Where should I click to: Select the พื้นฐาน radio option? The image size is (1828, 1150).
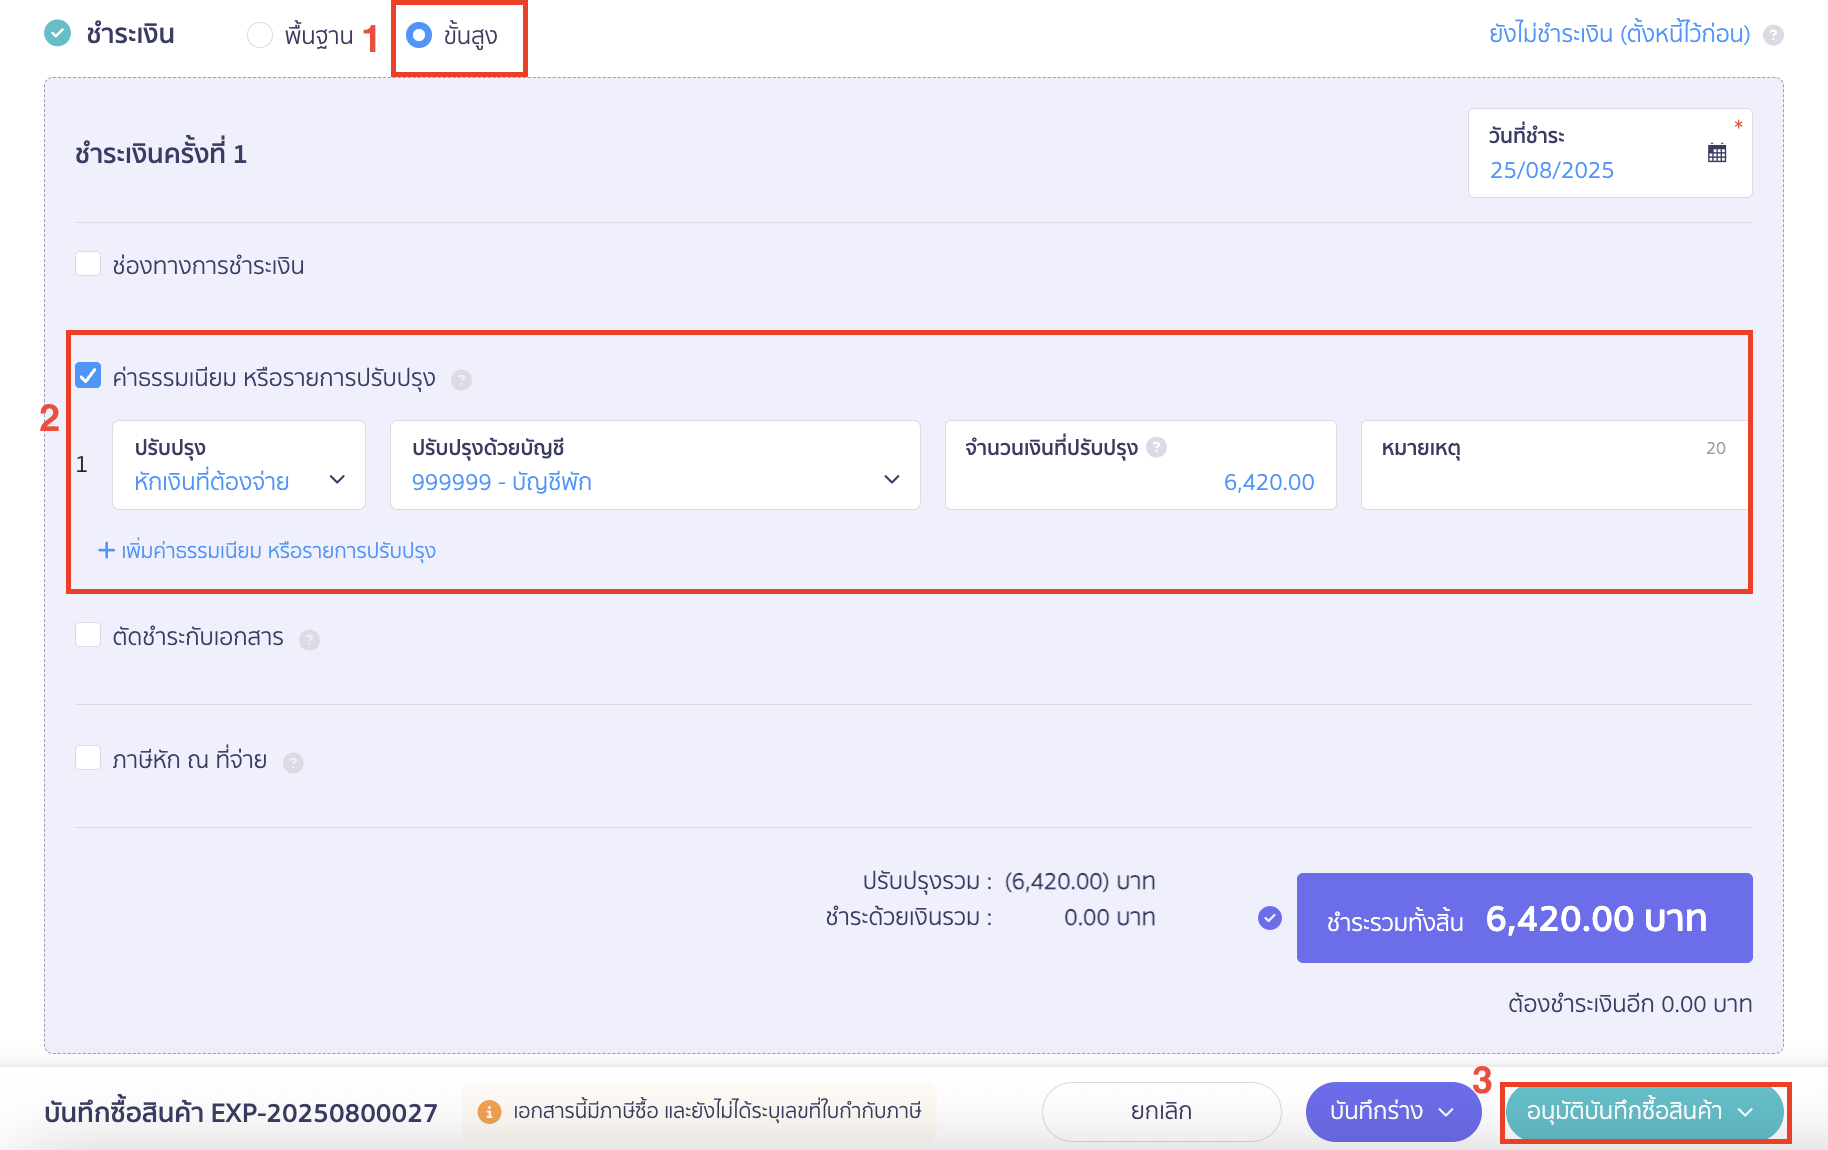tap(260, 35)
